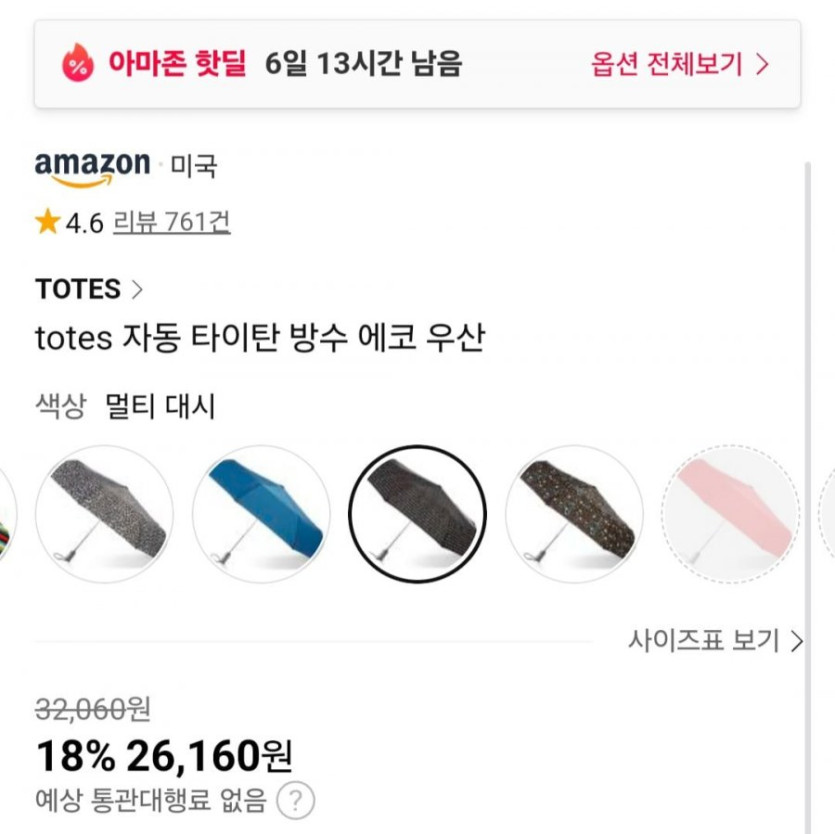The width and height of the screenshot is (835, 834).
Task: Tap the product title totes 자동 타이탄 방수
Action: click(x=260, y=340)
